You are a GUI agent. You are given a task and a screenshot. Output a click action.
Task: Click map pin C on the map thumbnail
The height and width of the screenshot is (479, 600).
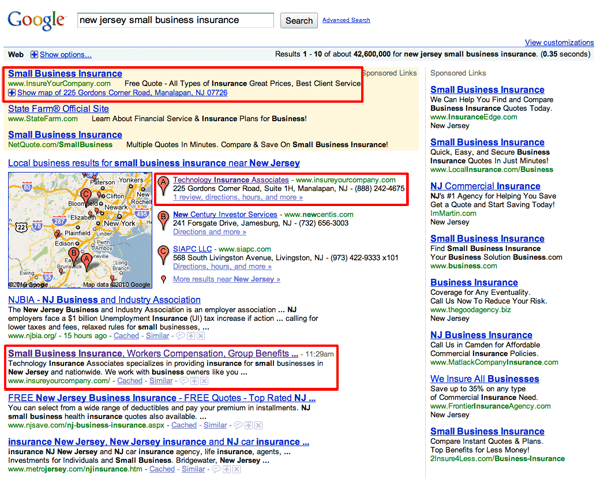click(x=86, y=197)
